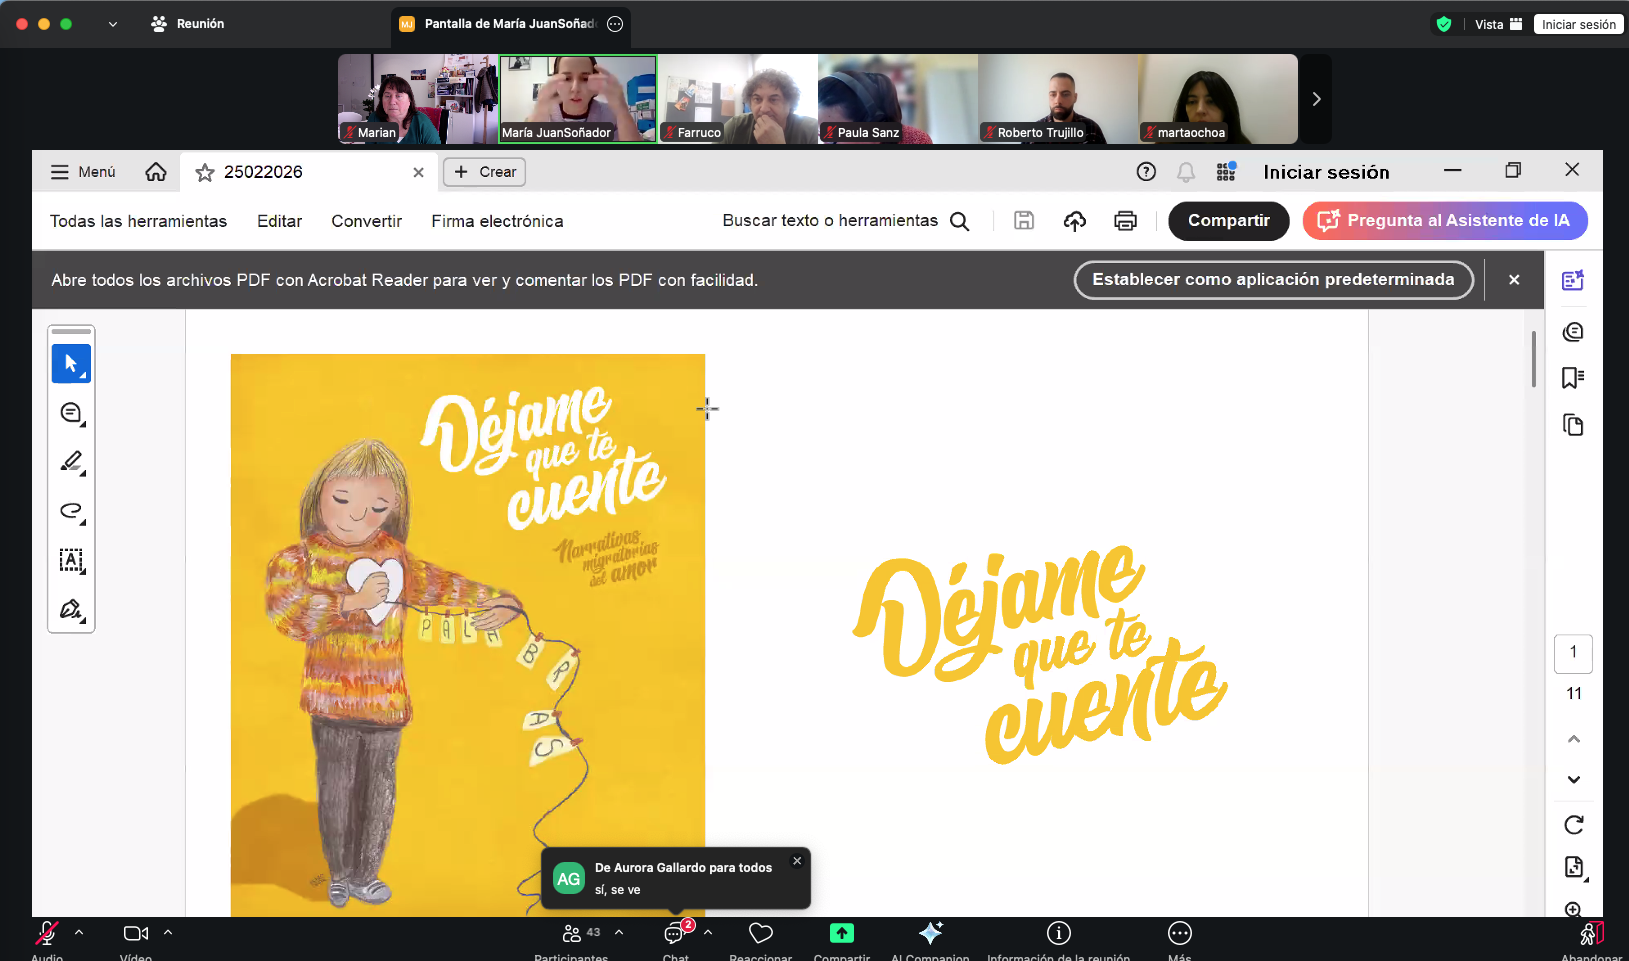1629x961 pixels.
Task: Click the vertical document scrollbar
Action: point(1534,360)
